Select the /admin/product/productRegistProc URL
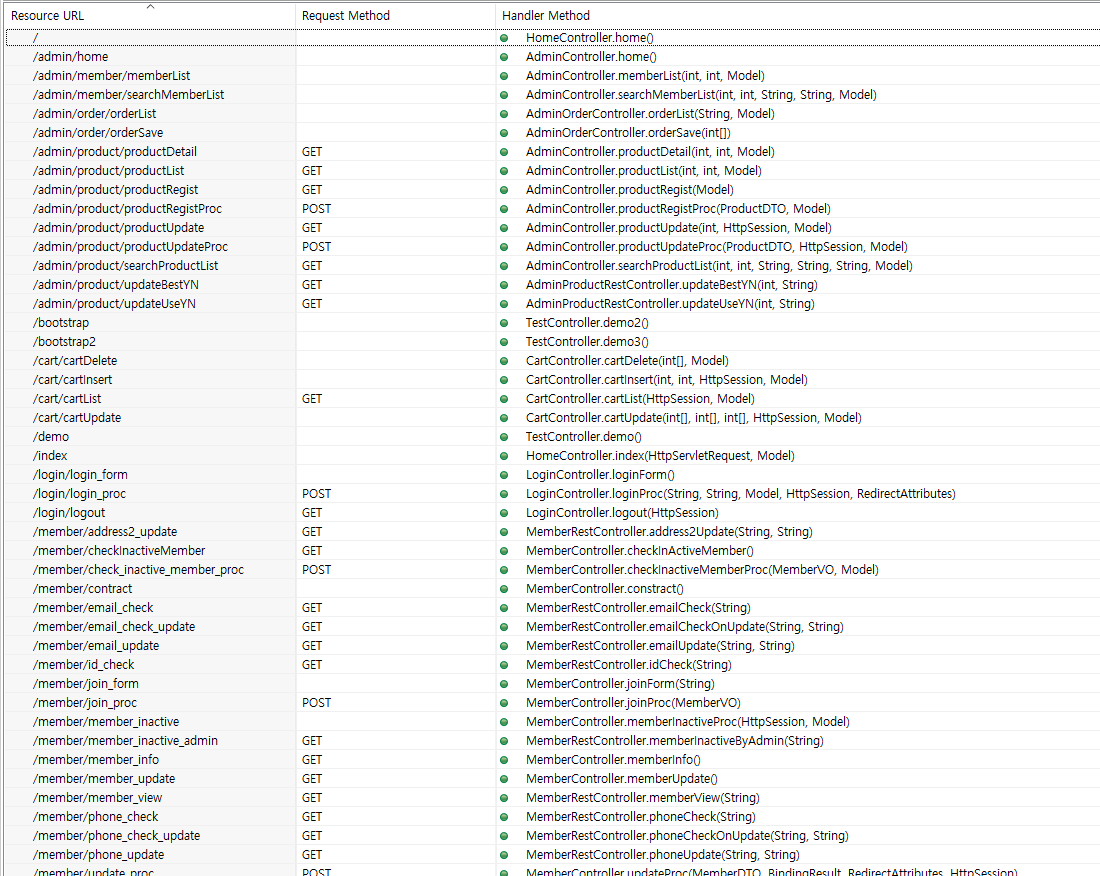The height and width of the screenshot is (876, 1100). click(127, 208)
